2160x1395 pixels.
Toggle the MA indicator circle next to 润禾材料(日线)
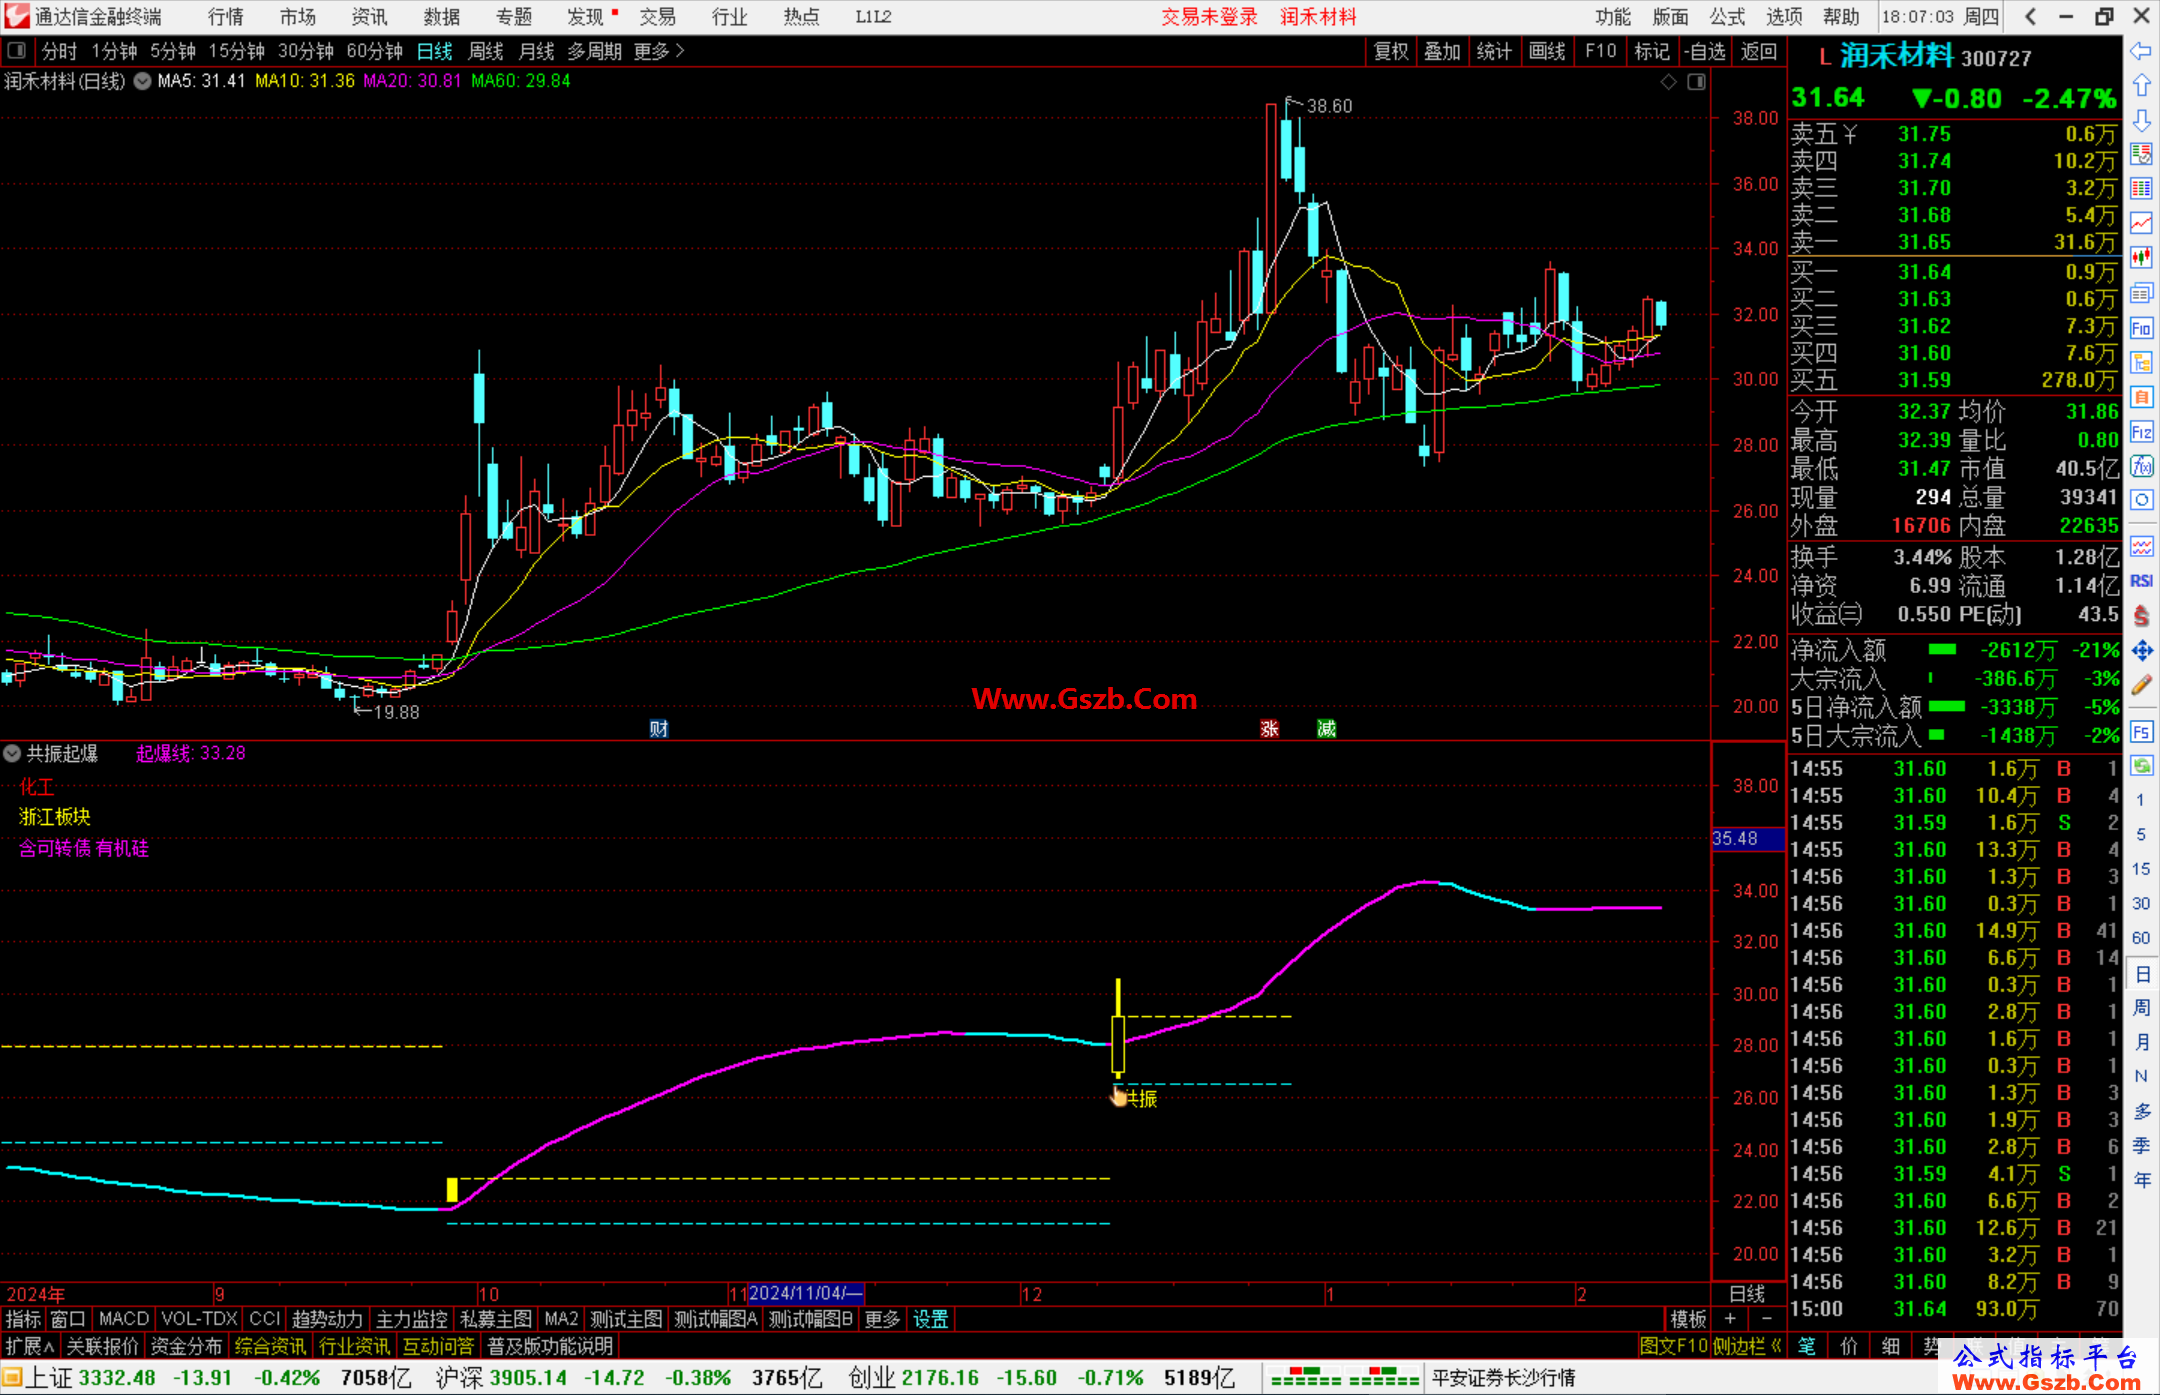pos(142,81)
